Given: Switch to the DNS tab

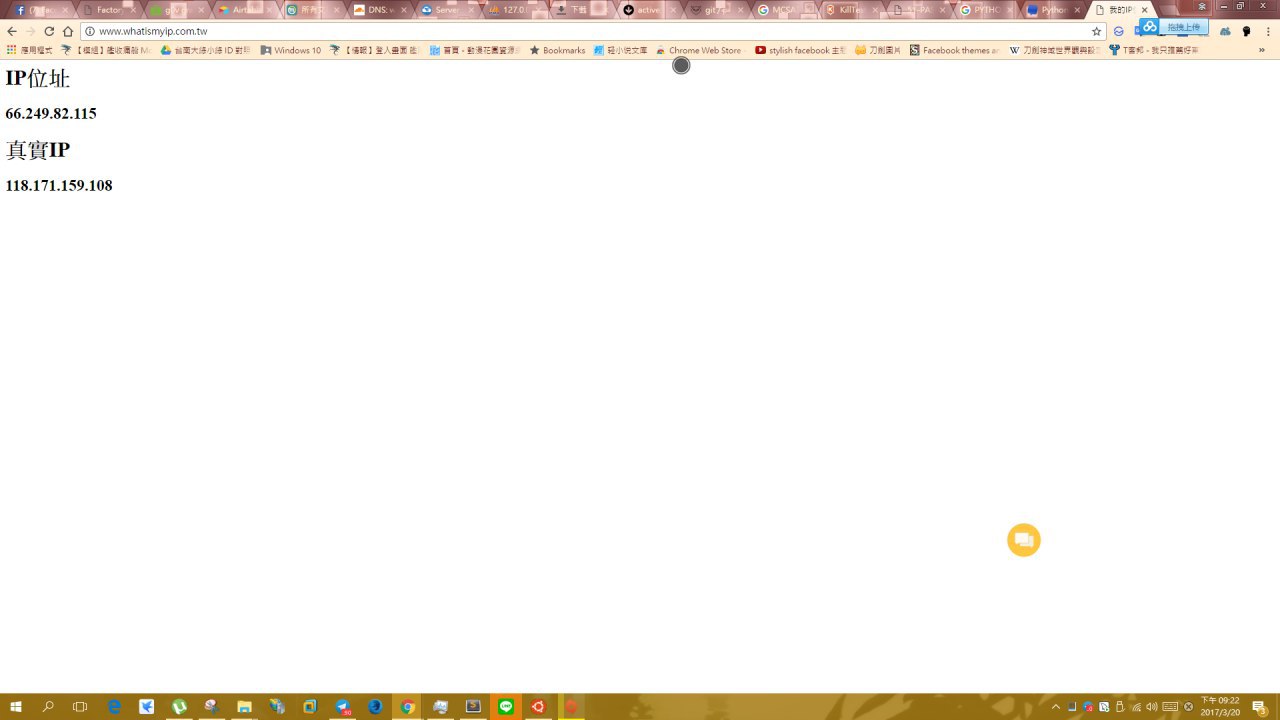Looking at the screenshot, I should [x=380, y=10].
